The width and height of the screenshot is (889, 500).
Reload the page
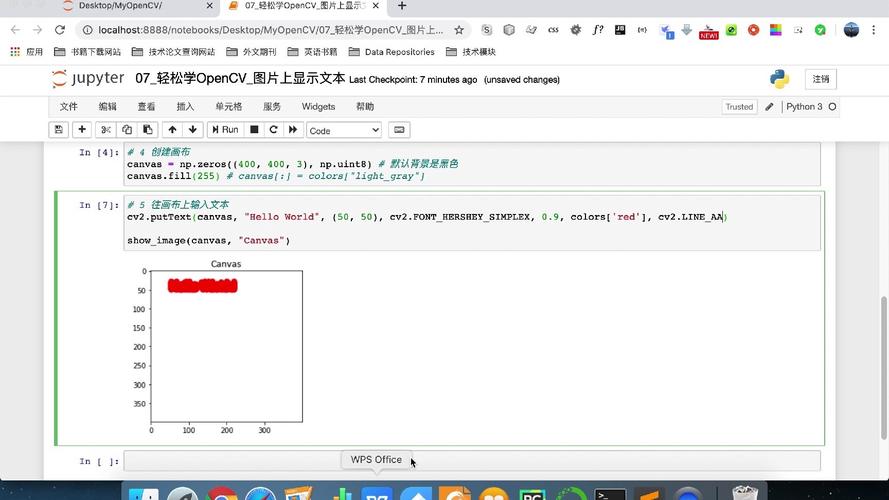(x=60, y=29)
